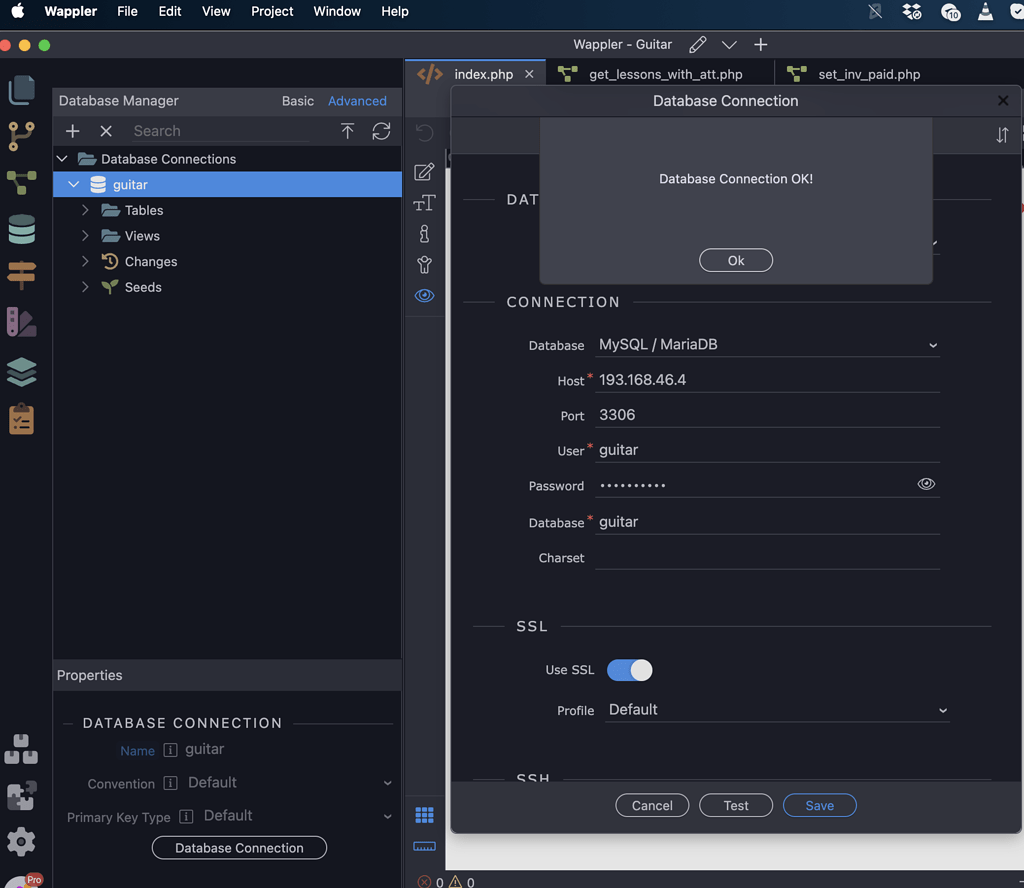1024x888 pixels.
Task: Click the edit pencil icon next to Wappler - Guitar
Action: 697,44
